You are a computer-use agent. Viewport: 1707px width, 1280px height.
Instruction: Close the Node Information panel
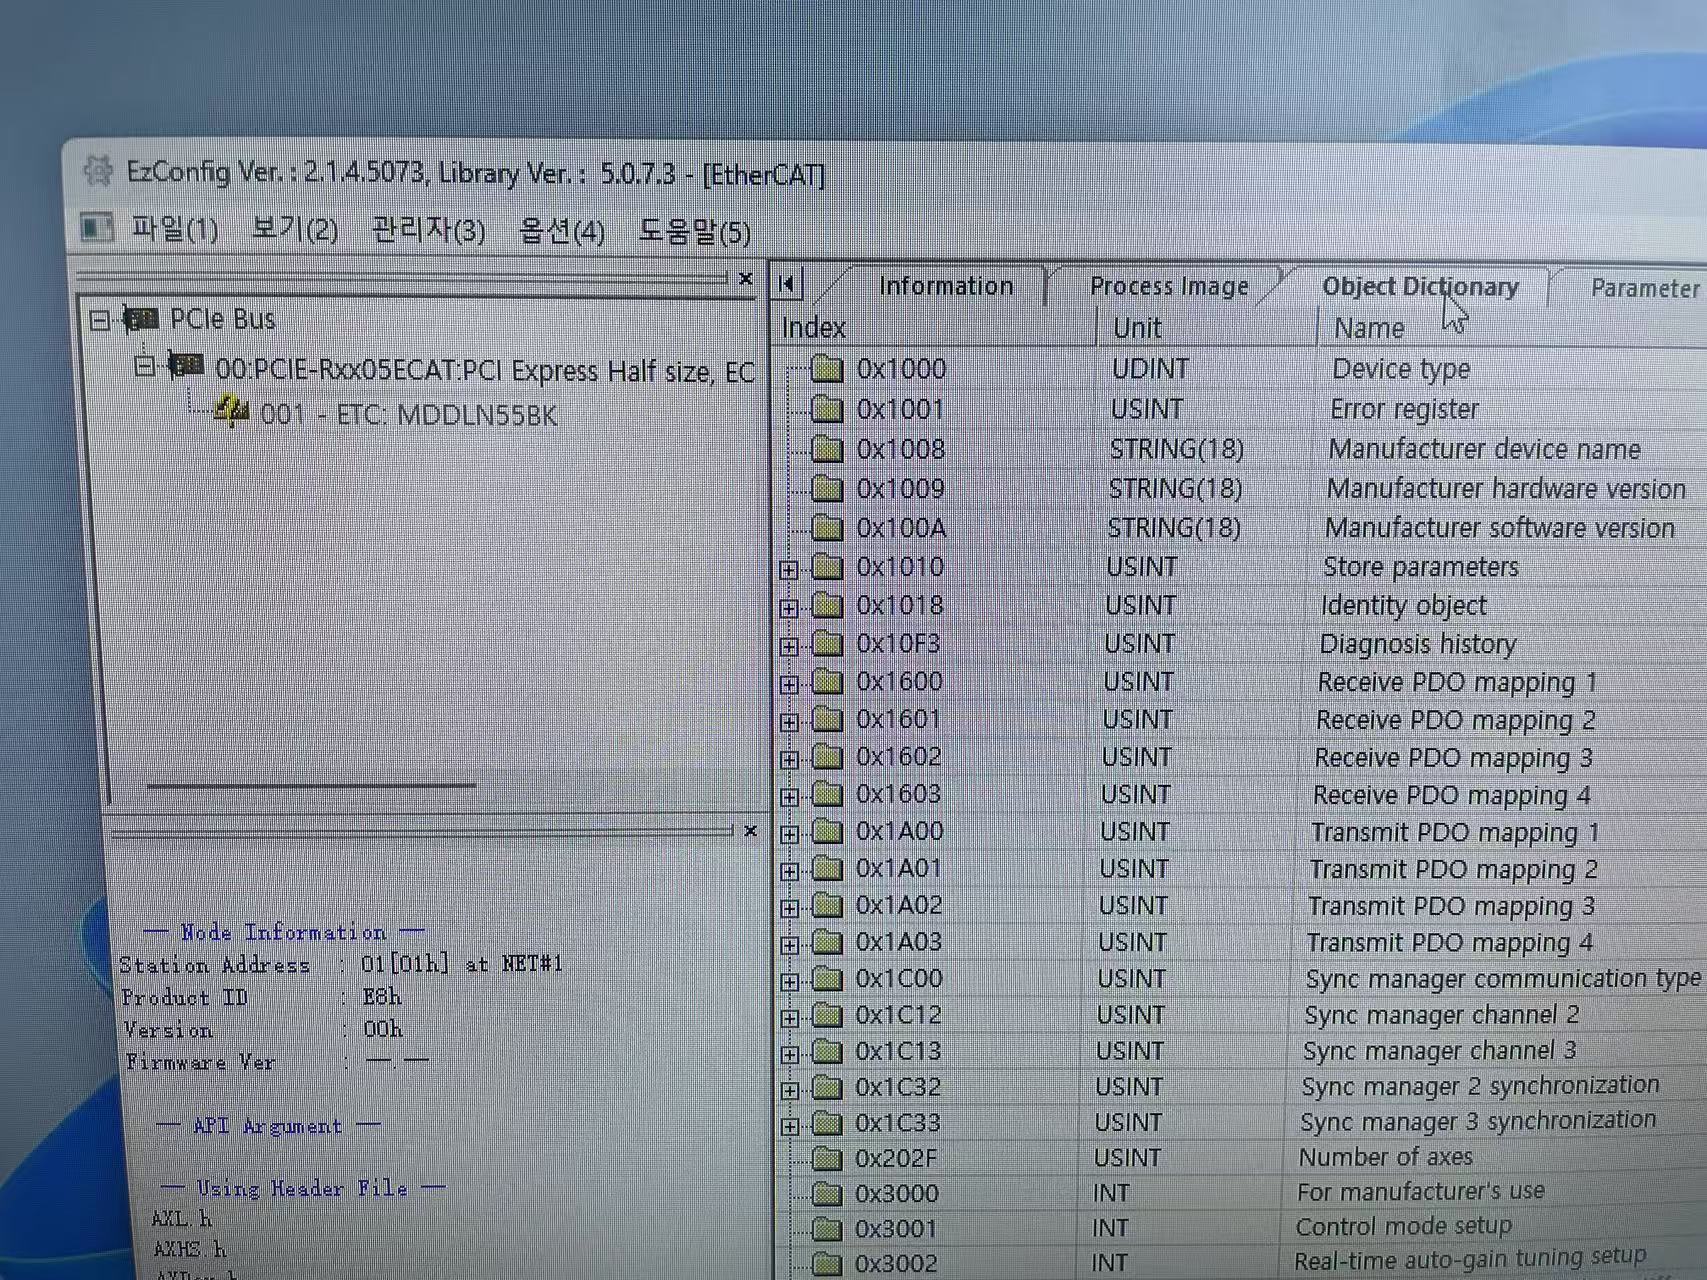tap(750, 830)
